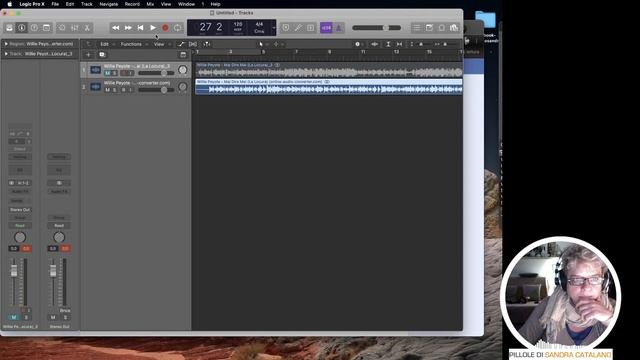
Task: Start playback with Play button
Action: 153,28
